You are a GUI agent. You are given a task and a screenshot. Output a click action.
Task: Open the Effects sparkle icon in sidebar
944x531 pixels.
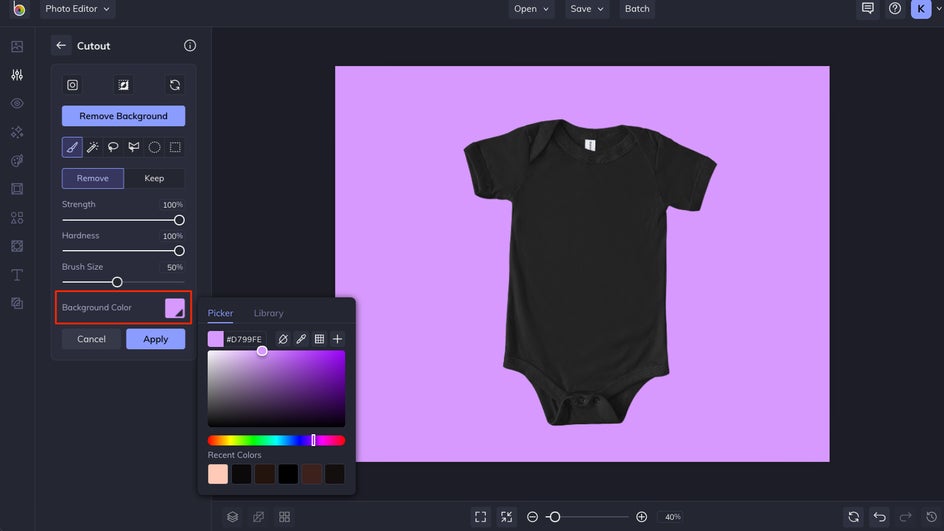coord(17,132)
